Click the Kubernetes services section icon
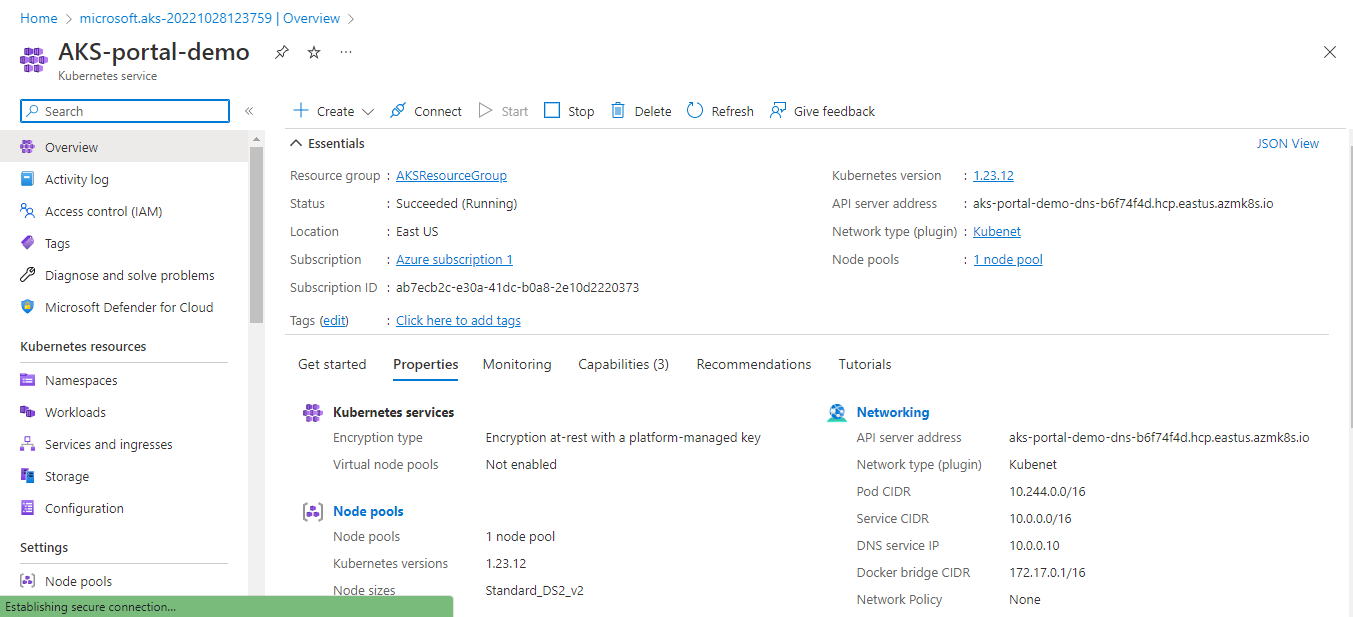Image resolution: width=1353 pixels, height=617 pixels. [313, 413]
